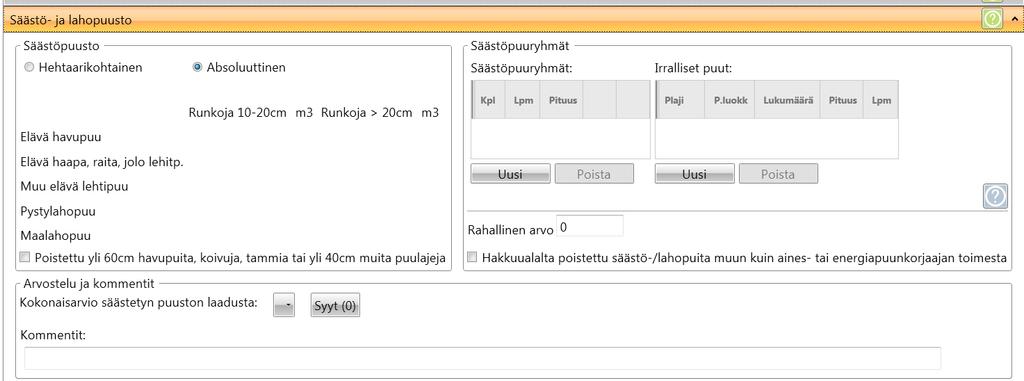Select the Absoluuttinen radio button

[197, 67]
